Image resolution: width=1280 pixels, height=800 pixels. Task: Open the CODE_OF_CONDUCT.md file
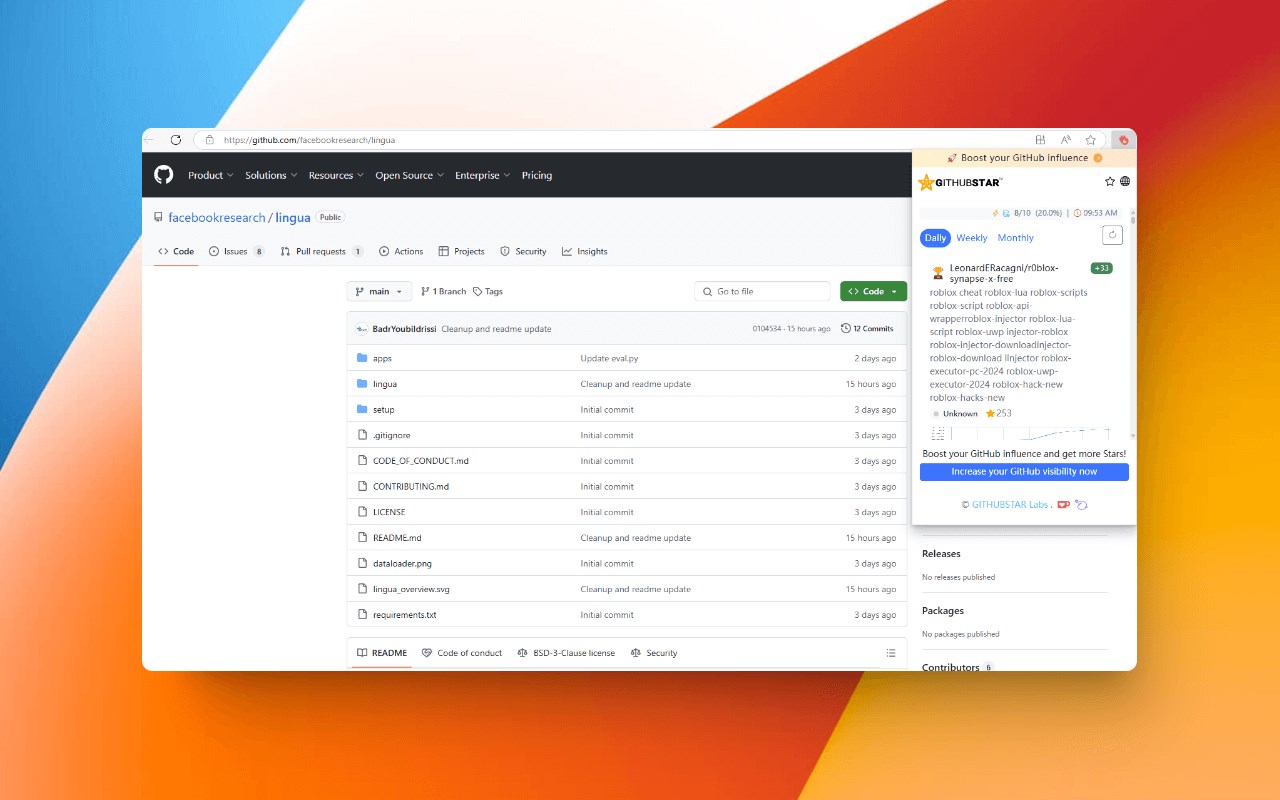(421, 461)
